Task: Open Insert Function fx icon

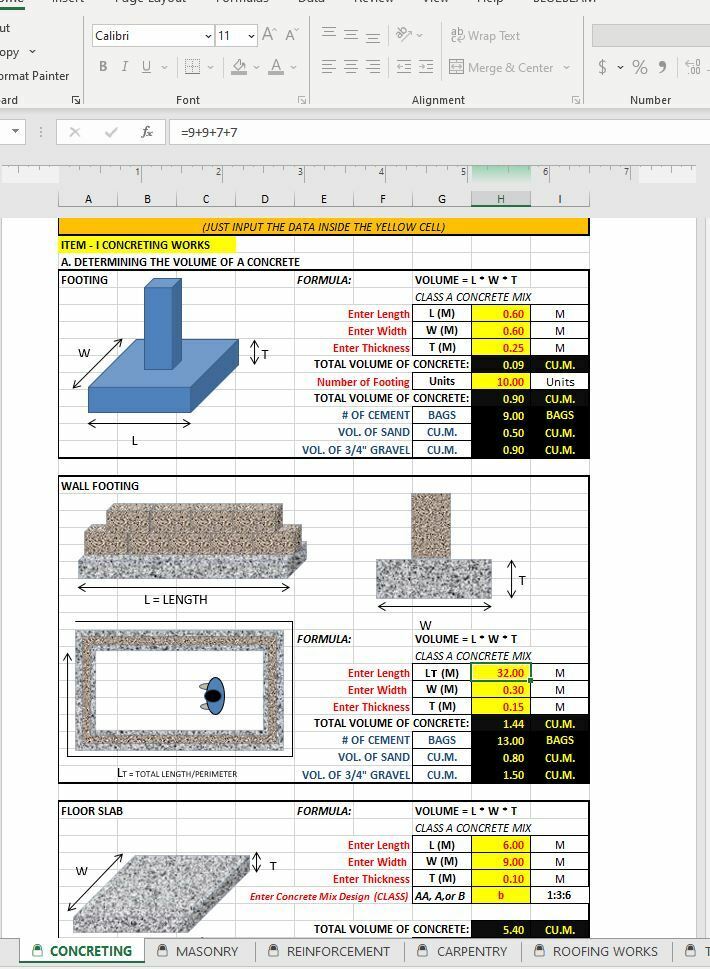Action: point(147,132)
